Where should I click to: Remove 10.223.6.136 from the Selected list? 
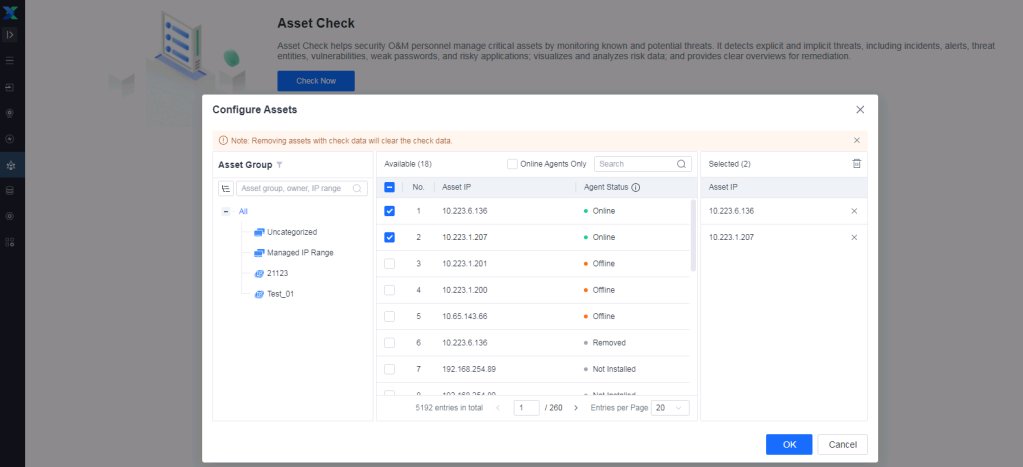pos(854,211)
